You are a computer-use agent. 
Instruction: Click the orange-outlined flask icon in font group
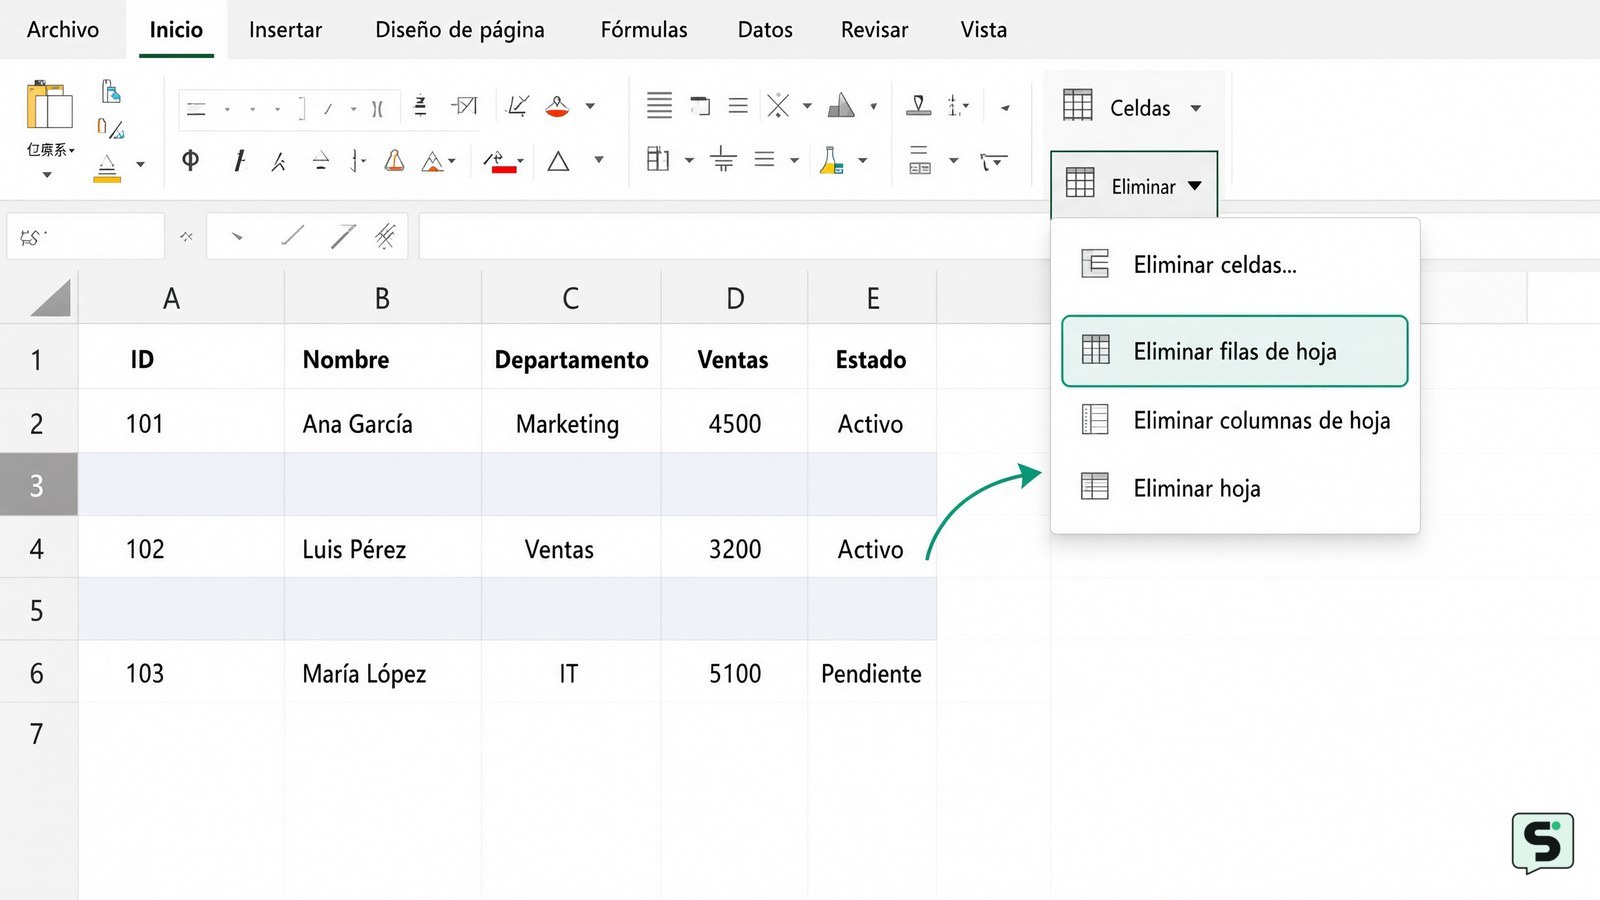click(x=395, y=160)
